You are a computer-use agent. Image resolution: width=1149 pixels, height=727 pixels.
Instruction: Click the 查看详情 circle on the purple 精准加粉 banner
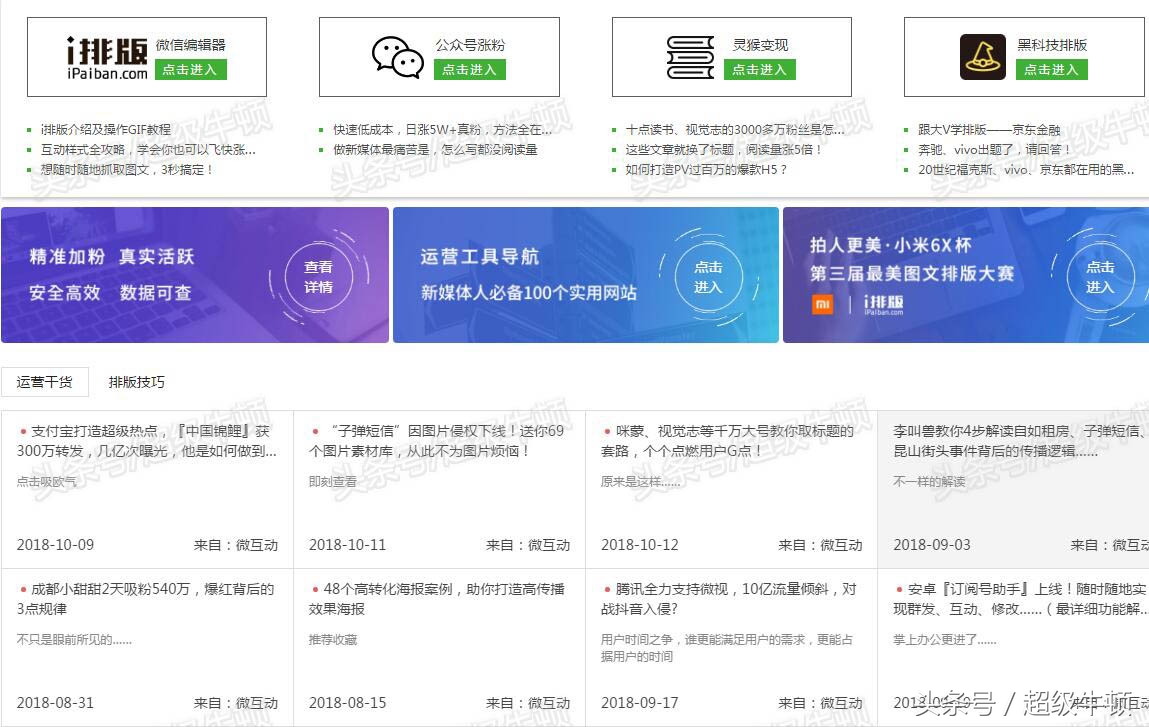(x=318, y=274)
